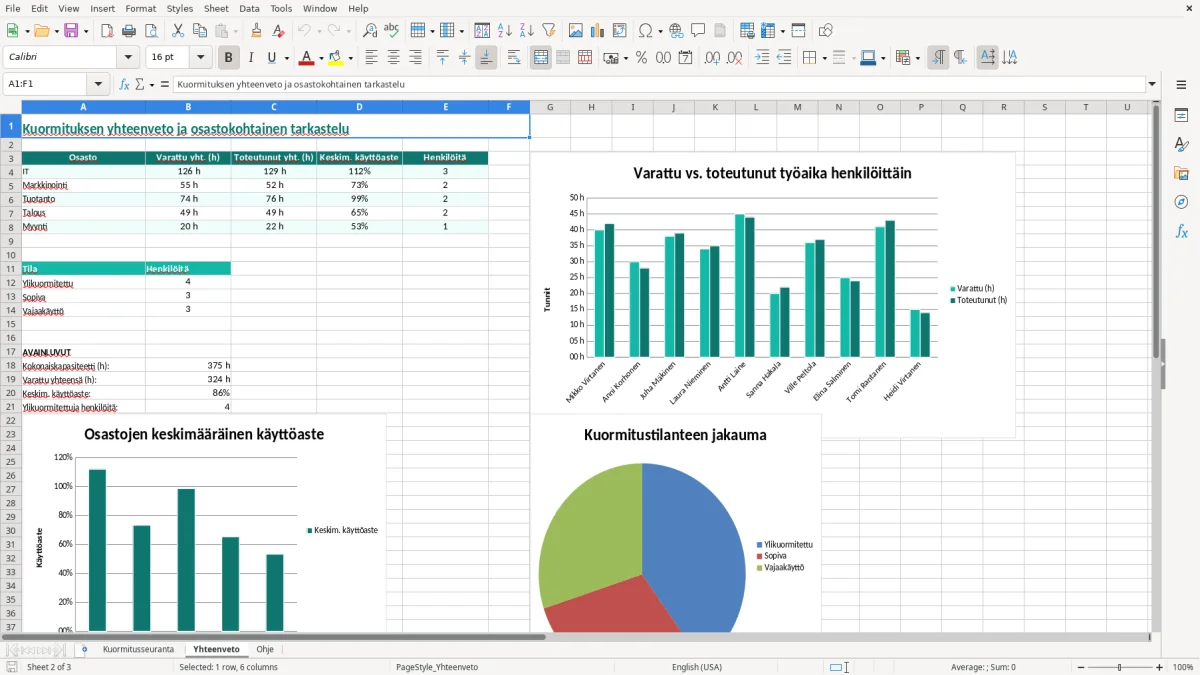Open the underline style dropdown arrow
The height and width of the screenshot is (675, 1200).
[285, 58]
